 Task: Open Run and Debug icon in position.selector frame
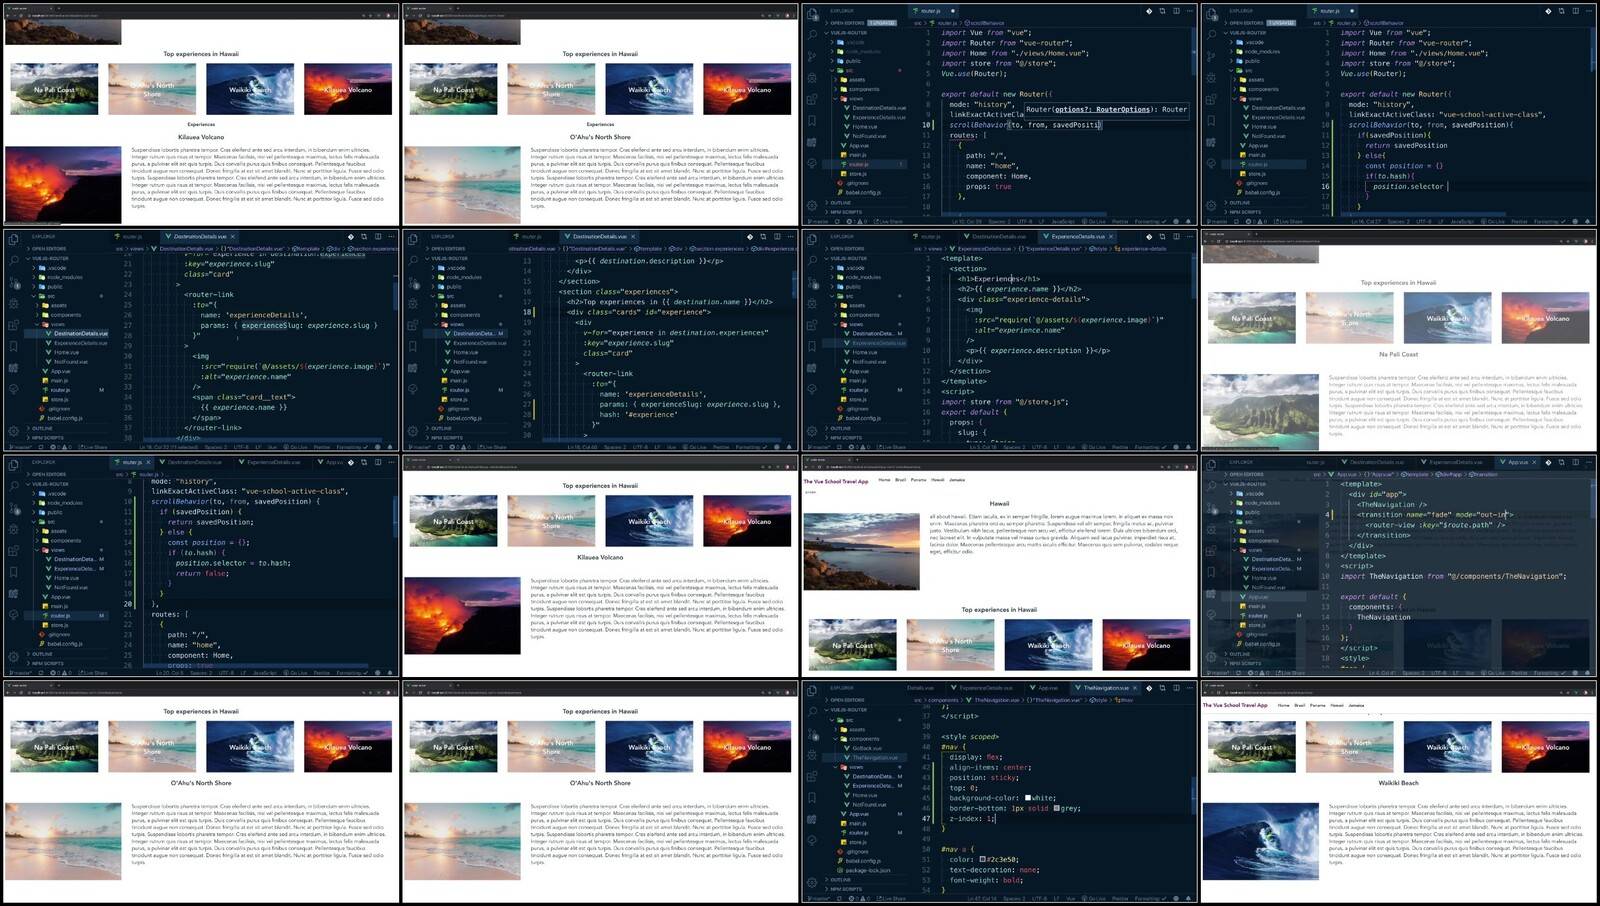pos(1211,78)
